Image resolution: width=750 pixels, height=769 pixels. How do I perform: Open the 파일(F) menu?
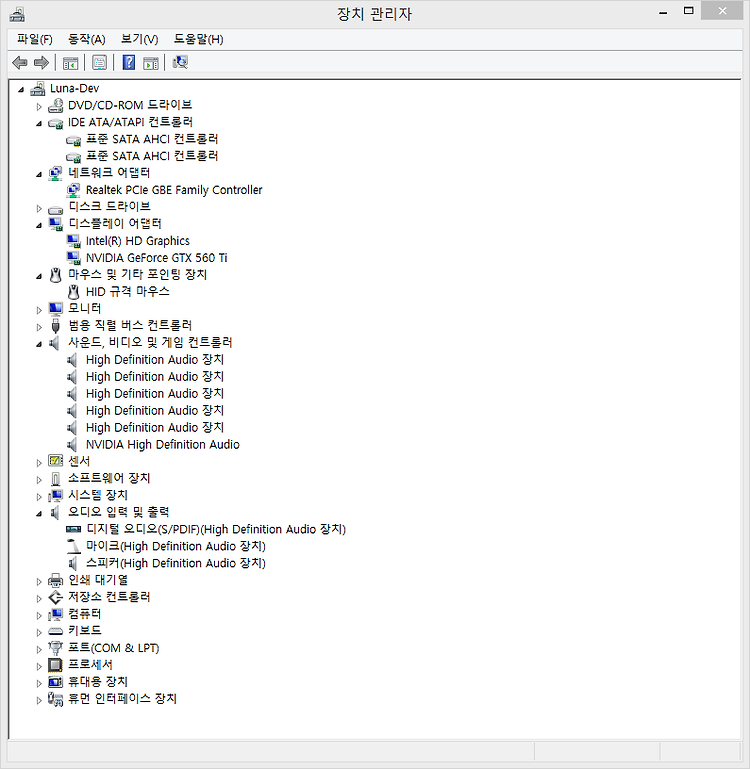click(35, 39)
